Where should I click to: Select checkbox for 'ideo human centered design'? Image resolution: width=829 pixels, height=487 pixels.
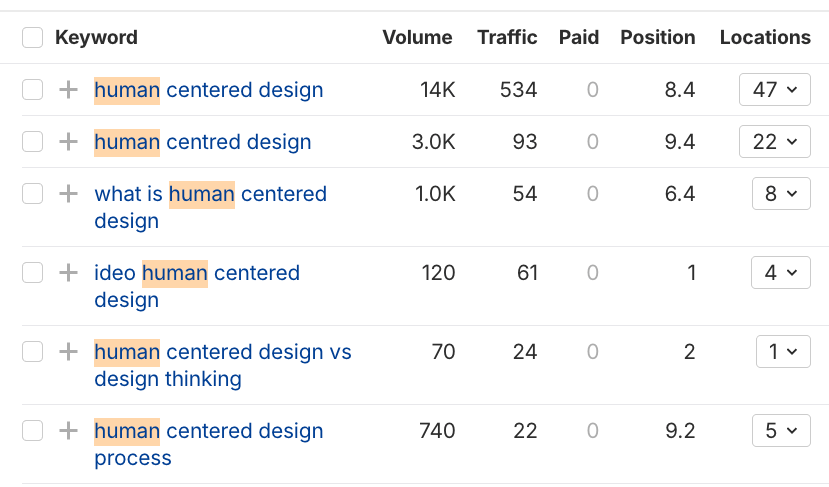click(x=33, y=273)
